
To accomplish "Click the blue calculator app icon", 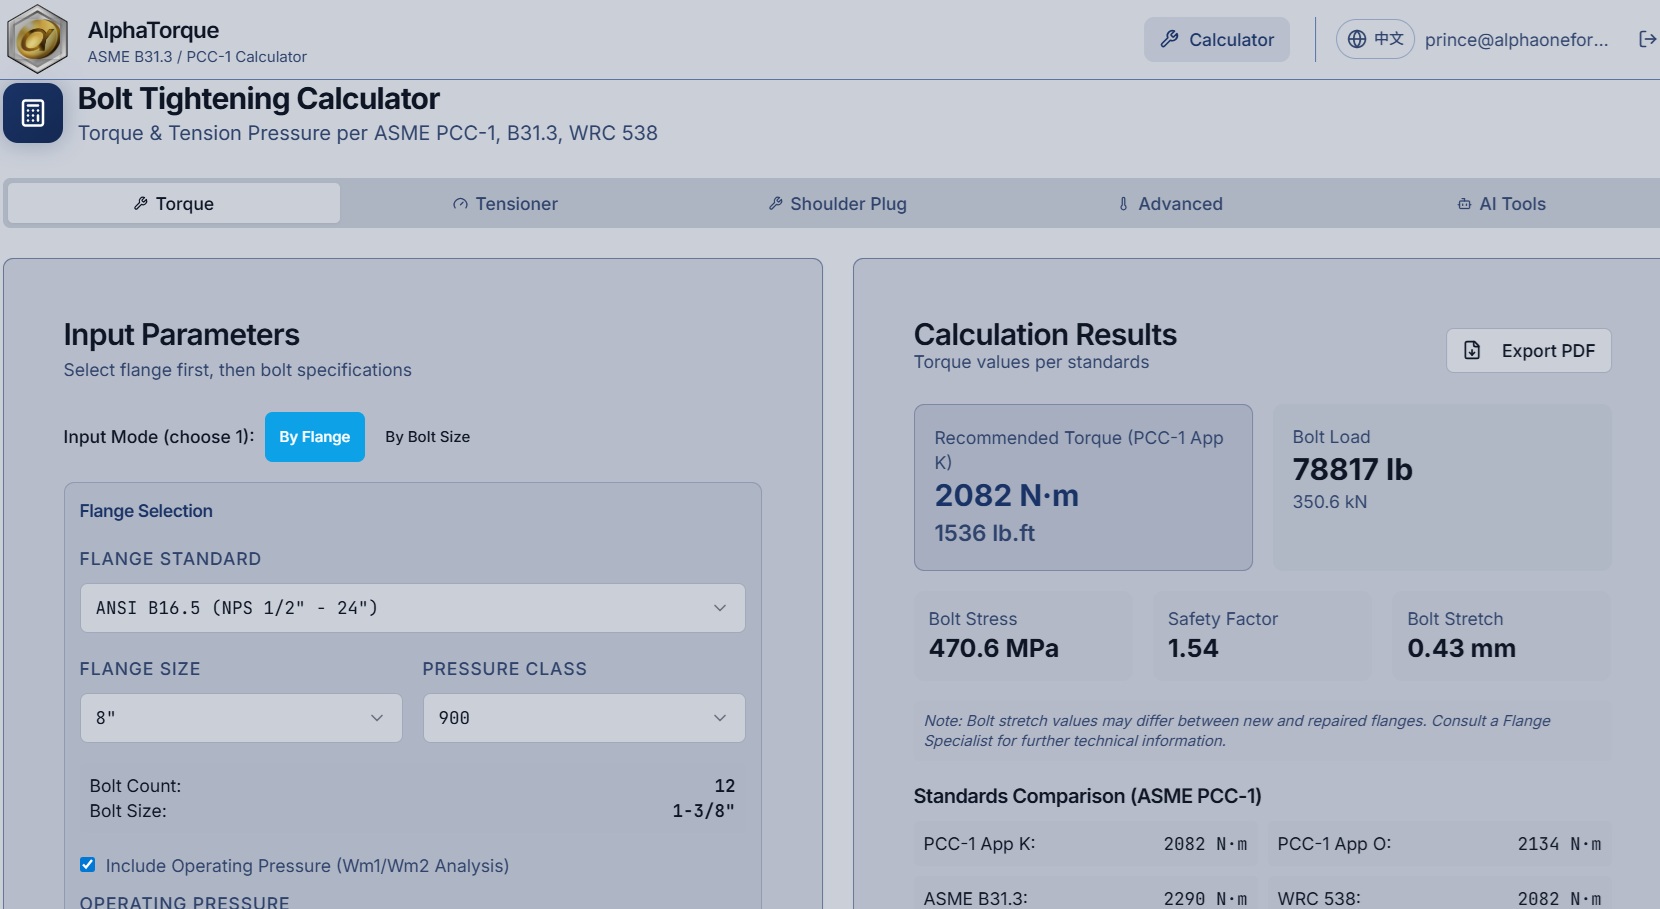I will pyautogui.click(x=33, y=113).
